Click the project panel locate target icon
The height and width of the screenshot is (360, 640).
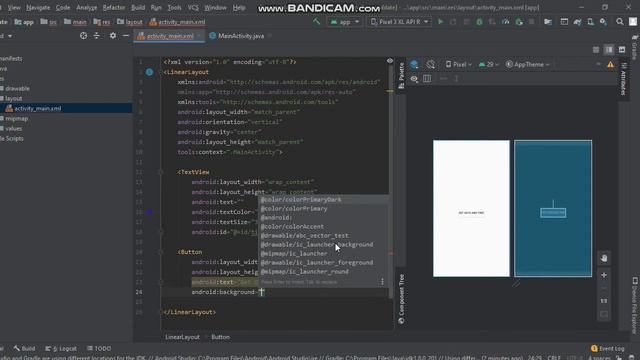tap(83, 36)
